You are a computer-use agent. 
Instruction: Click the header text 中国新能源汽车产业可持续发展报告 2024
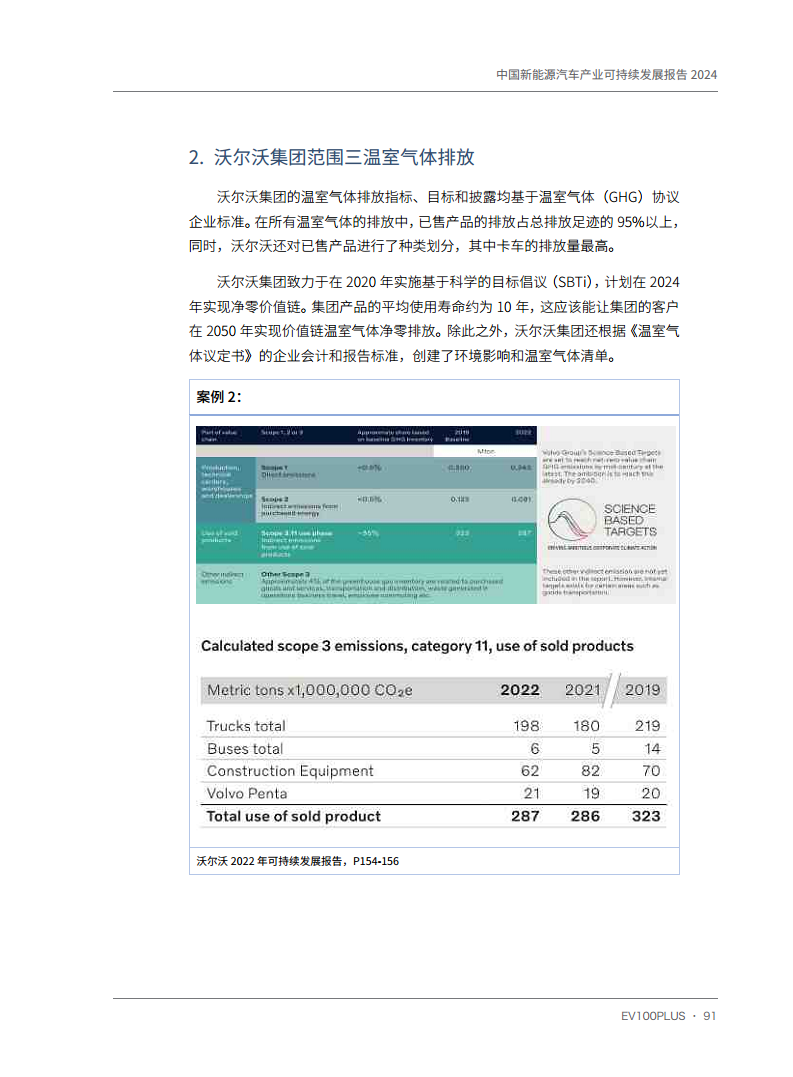[606, 75]
